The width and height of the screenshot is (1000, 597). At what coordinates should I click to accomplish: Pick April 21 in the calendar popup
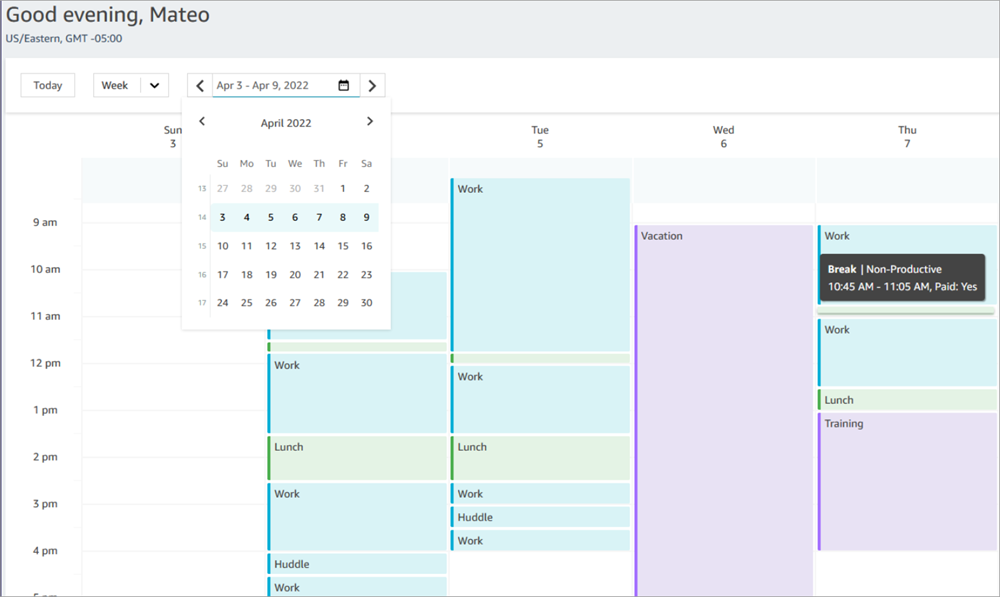pyautogui.click(x=319, y=275)
